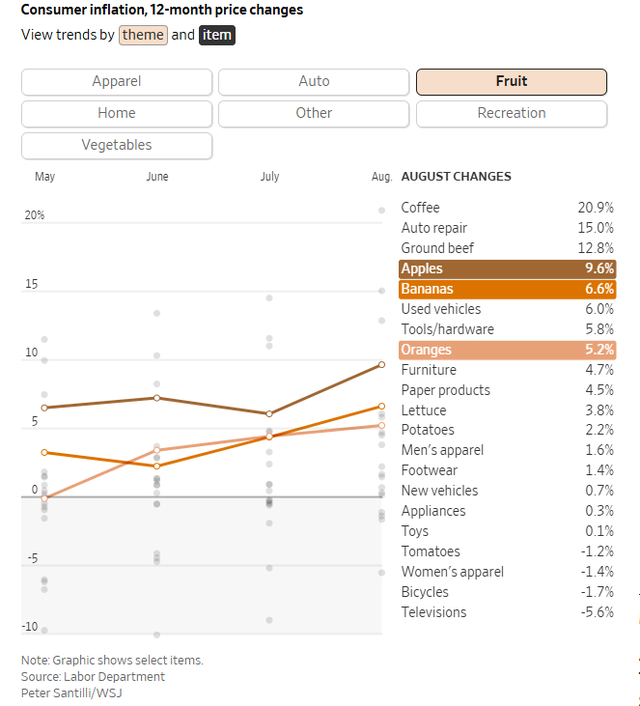Toggle view trends by item
The height and width of the screenshot is (706, 640).
[x=217, y=35]
